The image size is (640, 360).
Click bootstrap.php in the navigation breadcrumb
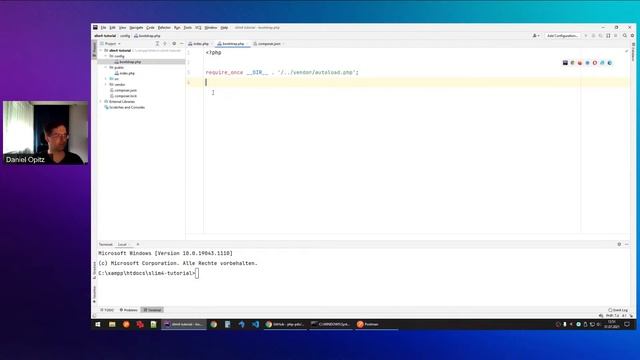point(147,36)
